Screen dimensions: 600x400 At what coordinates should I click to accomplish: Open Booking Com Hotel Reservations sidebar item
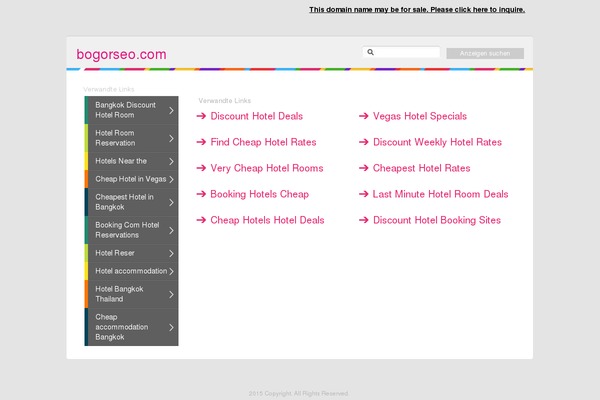click(x=131, y=230)
